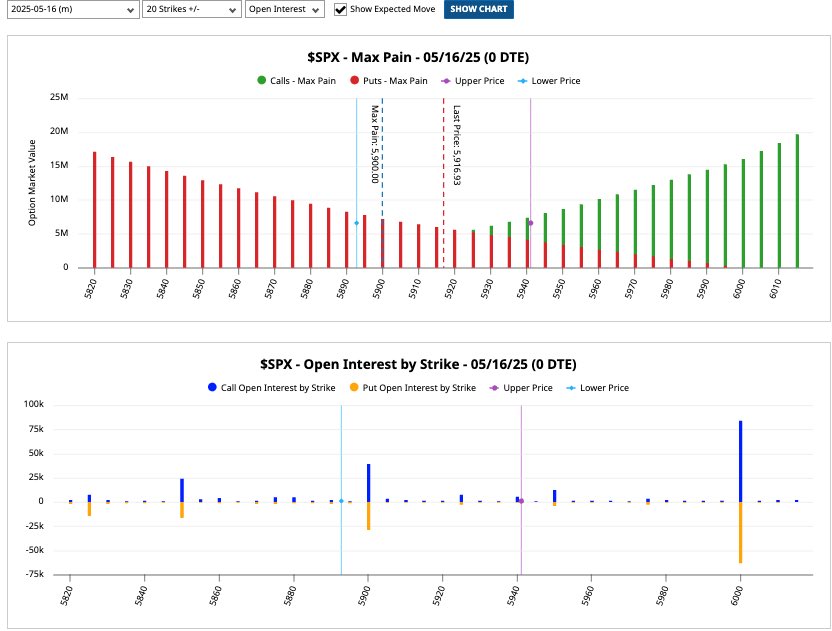Click the "$SPX - Max Pain - 05/16/25 (0 DTE)" title
Viewport: 832px width, 631px height.
(418, 57)
